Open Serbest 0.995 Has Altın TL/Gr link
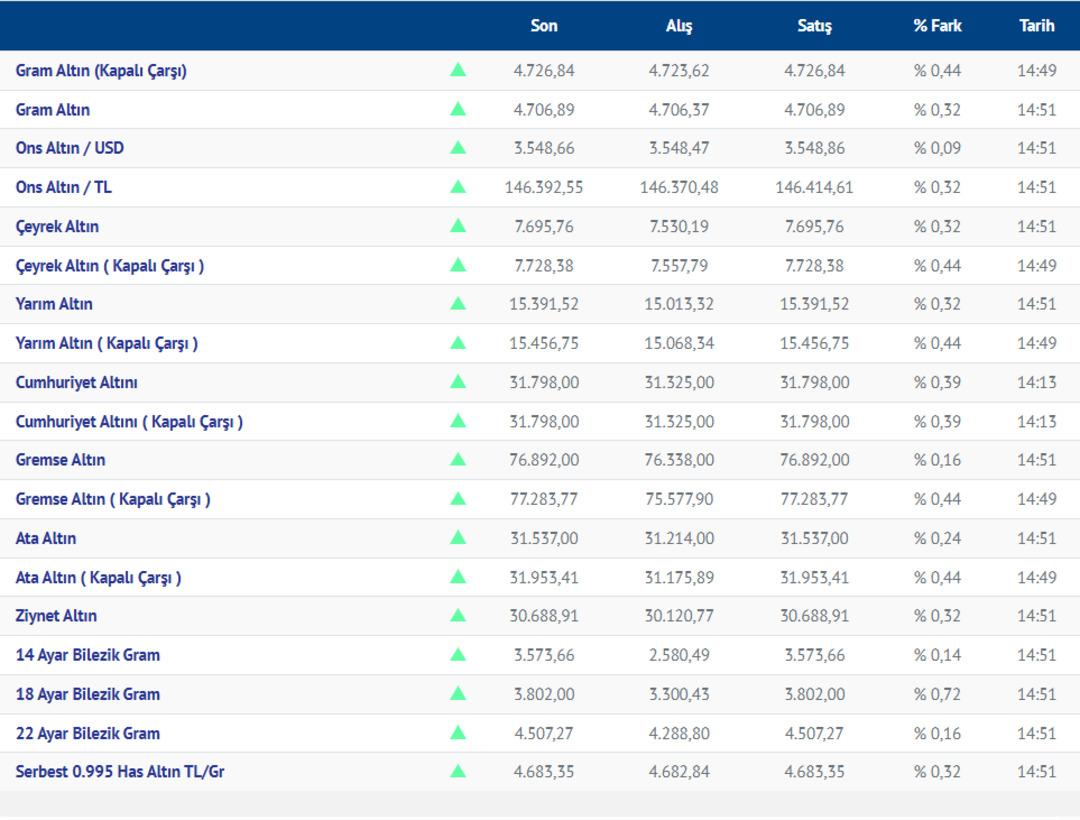The height and width of the screenshot is (820, 1080). (x=120, y=772)
